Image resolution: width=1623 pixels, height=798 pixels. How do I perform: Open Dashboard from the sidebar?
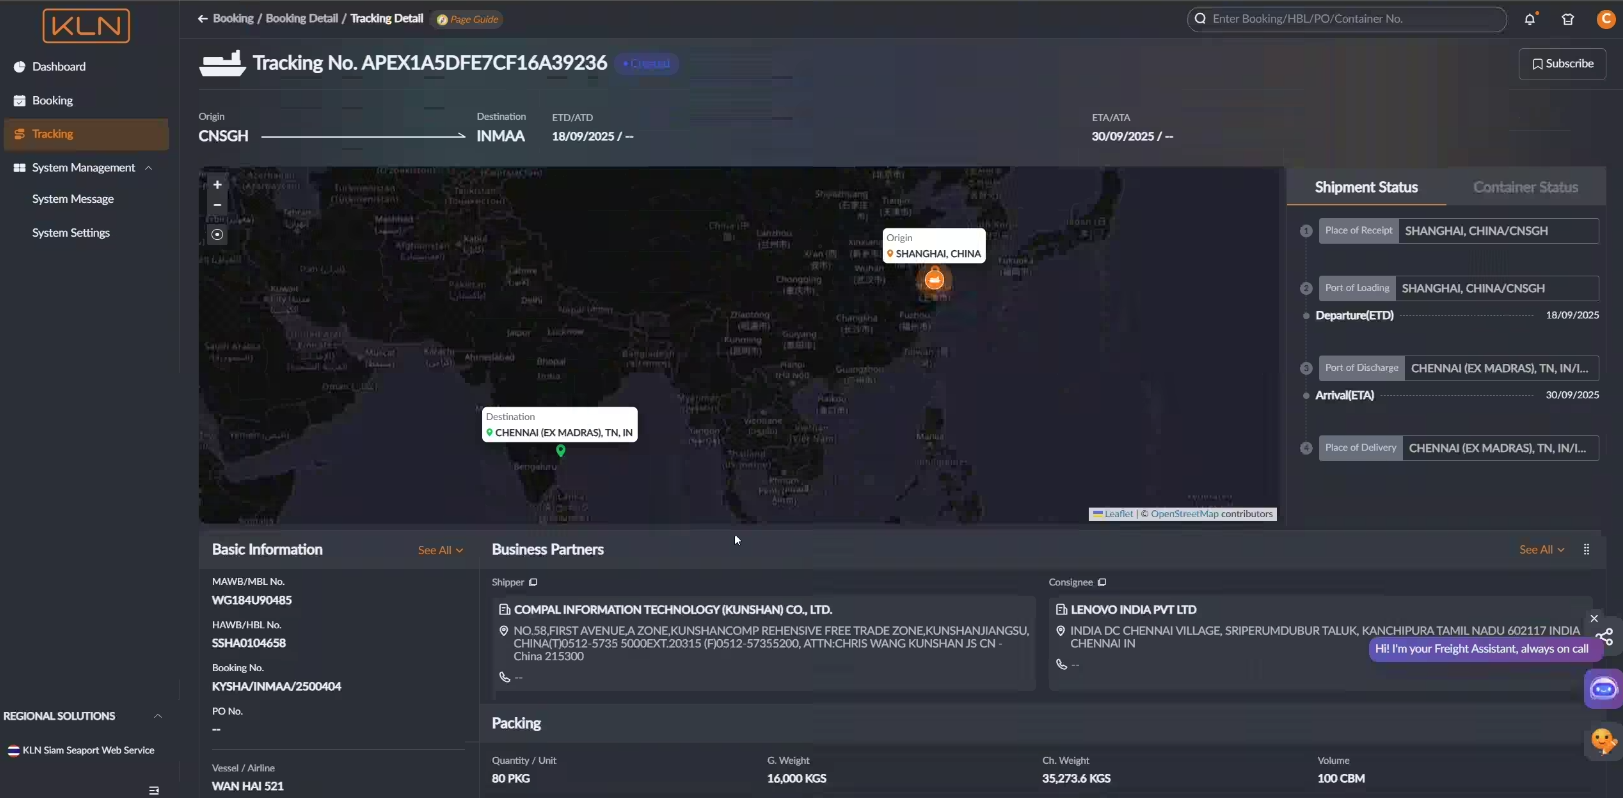[59, 67]
